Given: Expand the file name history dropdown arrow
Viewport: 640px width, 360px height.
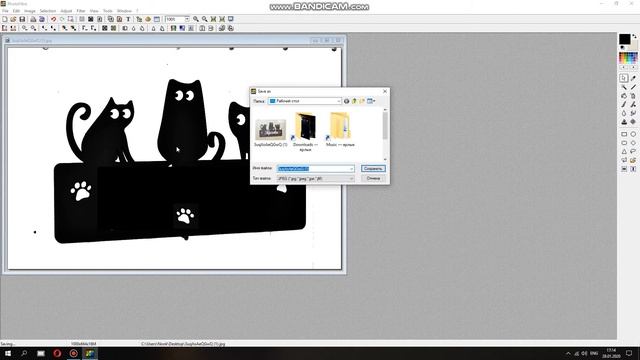Looking at the screenshot, I should [x=351, y=169].
